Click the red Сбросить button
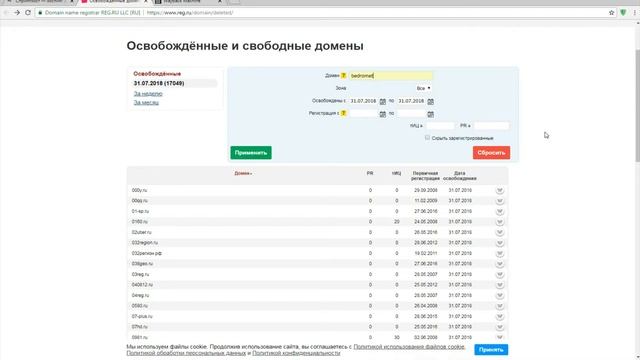 pyautogui.click(x=491, y=153)
